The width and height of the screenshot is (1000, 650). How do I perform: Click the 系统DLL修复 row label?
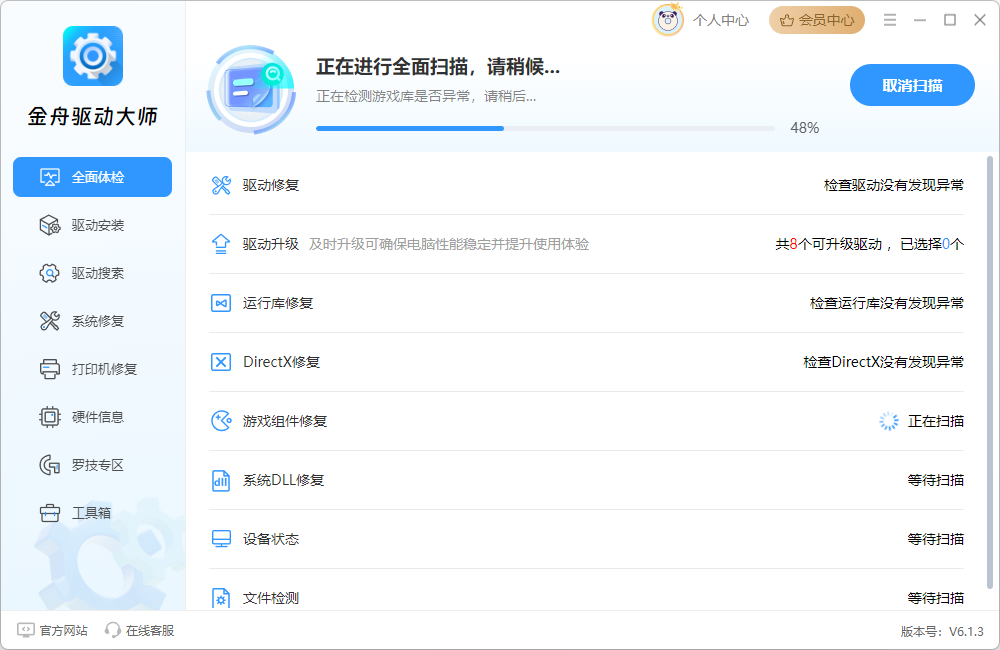pyautogui.click(x=283, y=480)
